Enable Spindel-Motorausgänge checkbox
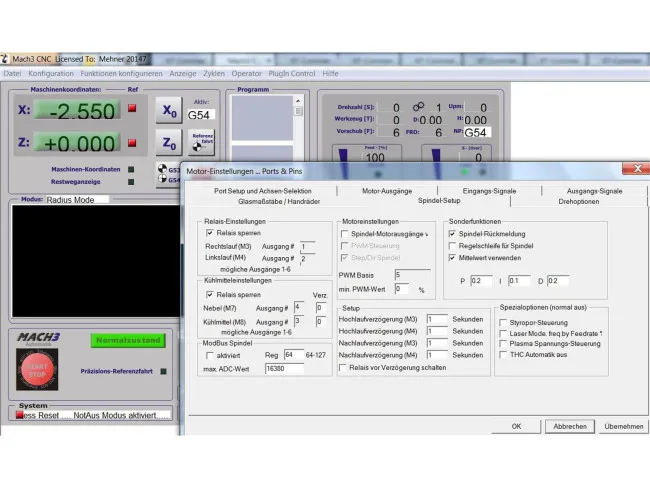The height and width of the screenshot is (488, 650). tap(344, 234)
